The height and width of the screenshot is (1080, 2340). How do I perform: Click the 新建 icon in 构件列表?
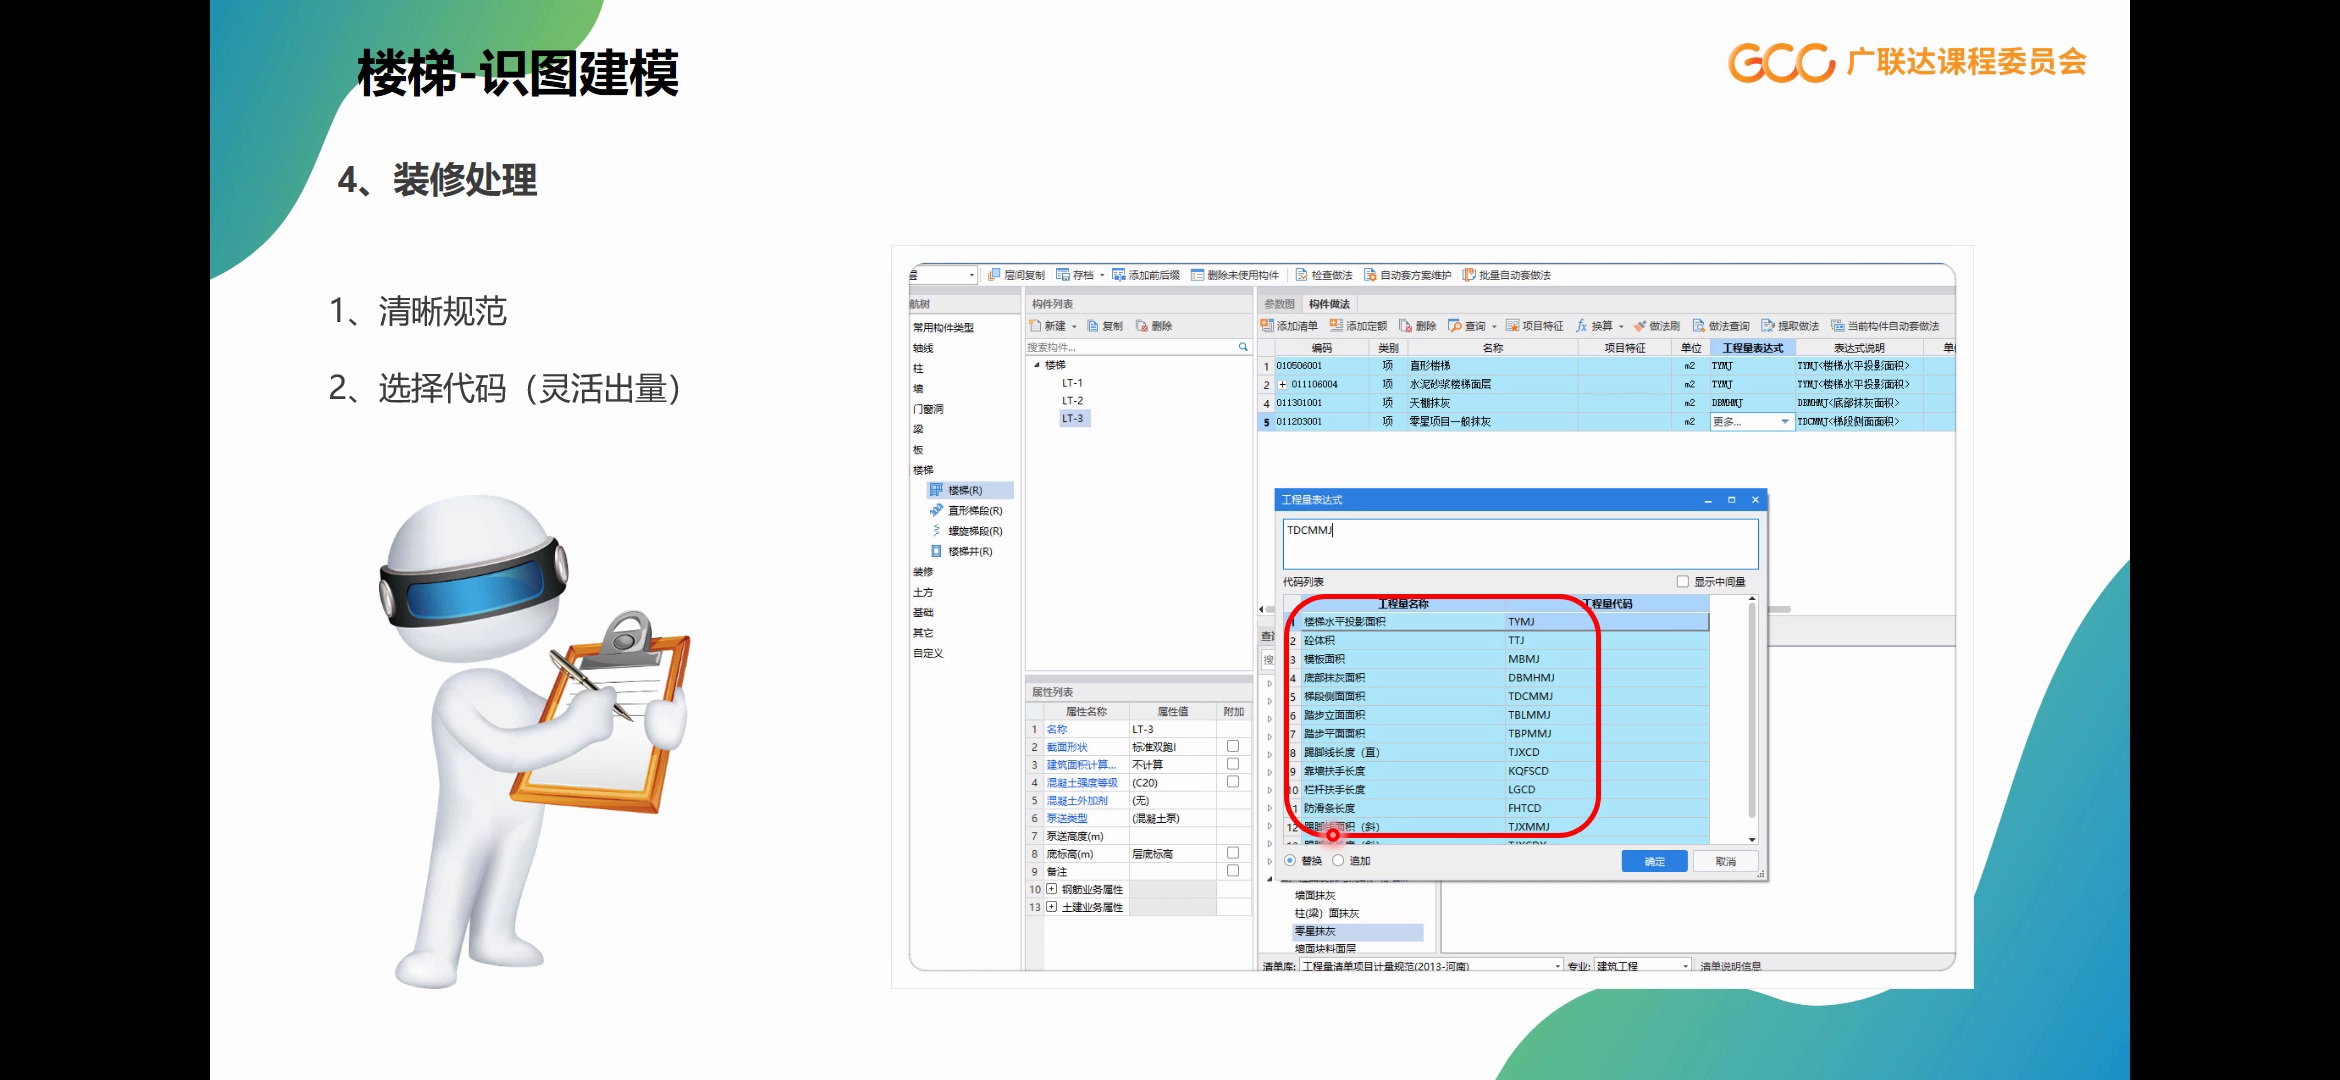point(1035,326)
